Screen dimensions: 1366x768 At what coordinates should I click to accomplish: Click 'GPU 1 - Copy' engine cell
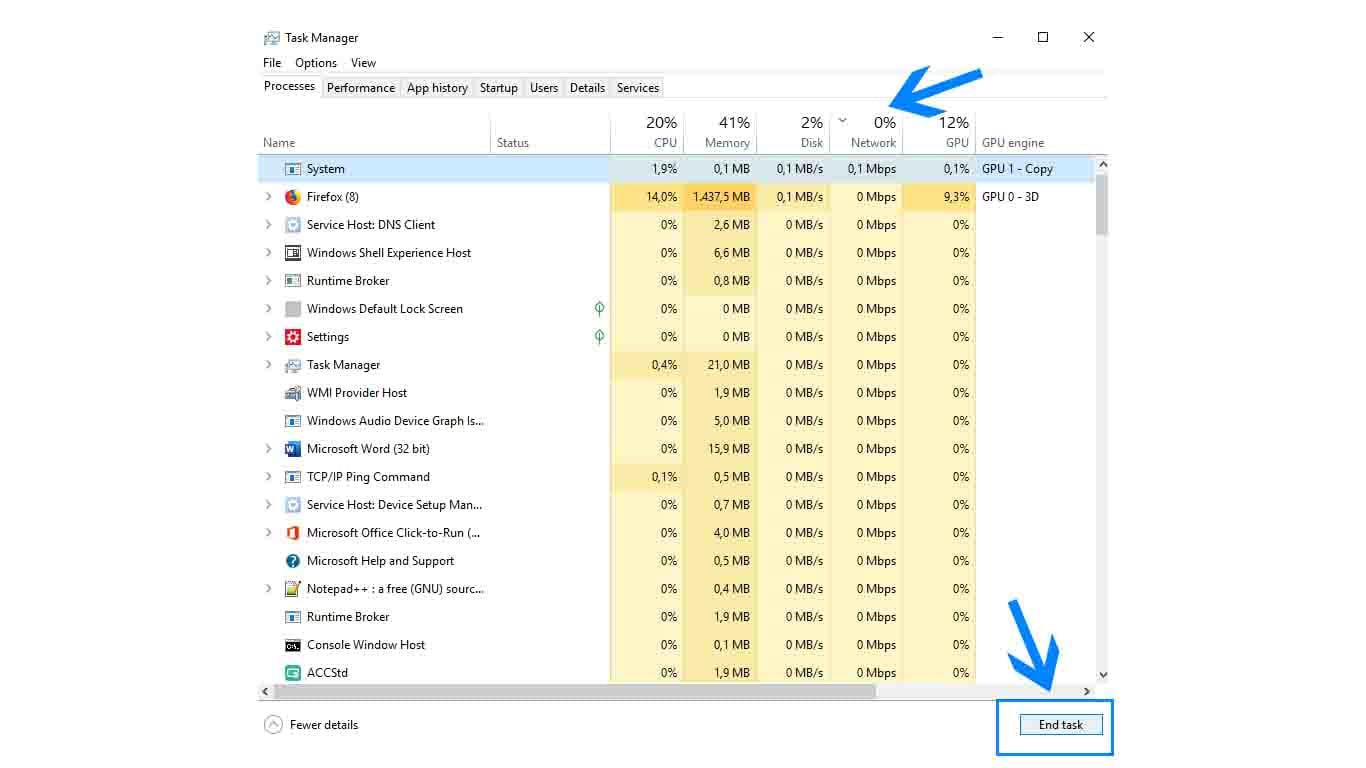[x=1017, y=169]
